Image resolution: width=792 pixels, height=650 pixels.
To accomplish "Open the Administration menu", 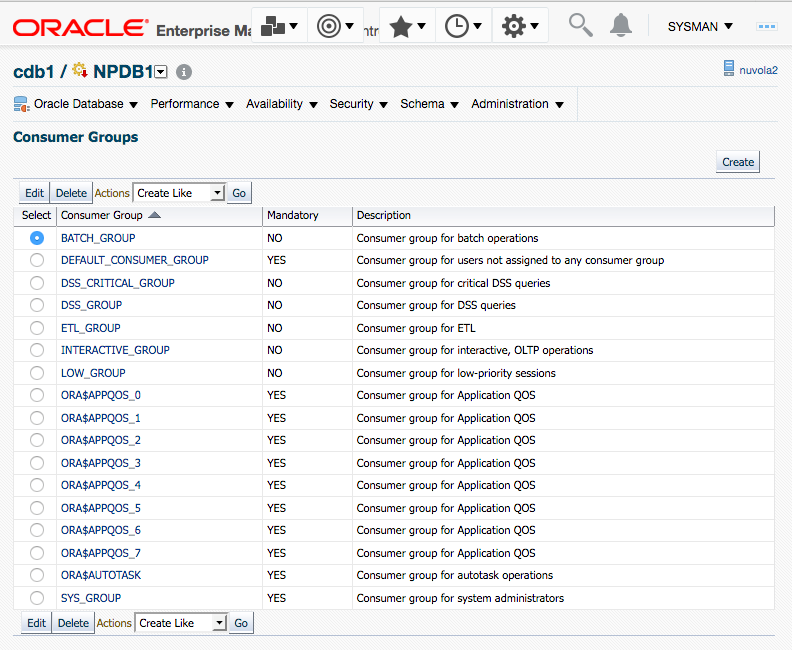I will coord(517,104).
